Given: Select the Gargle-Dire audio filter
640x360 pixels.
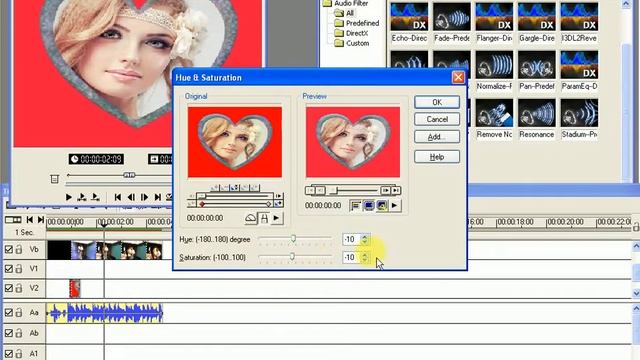Looking at the screenshot, I should pos(536,22).
